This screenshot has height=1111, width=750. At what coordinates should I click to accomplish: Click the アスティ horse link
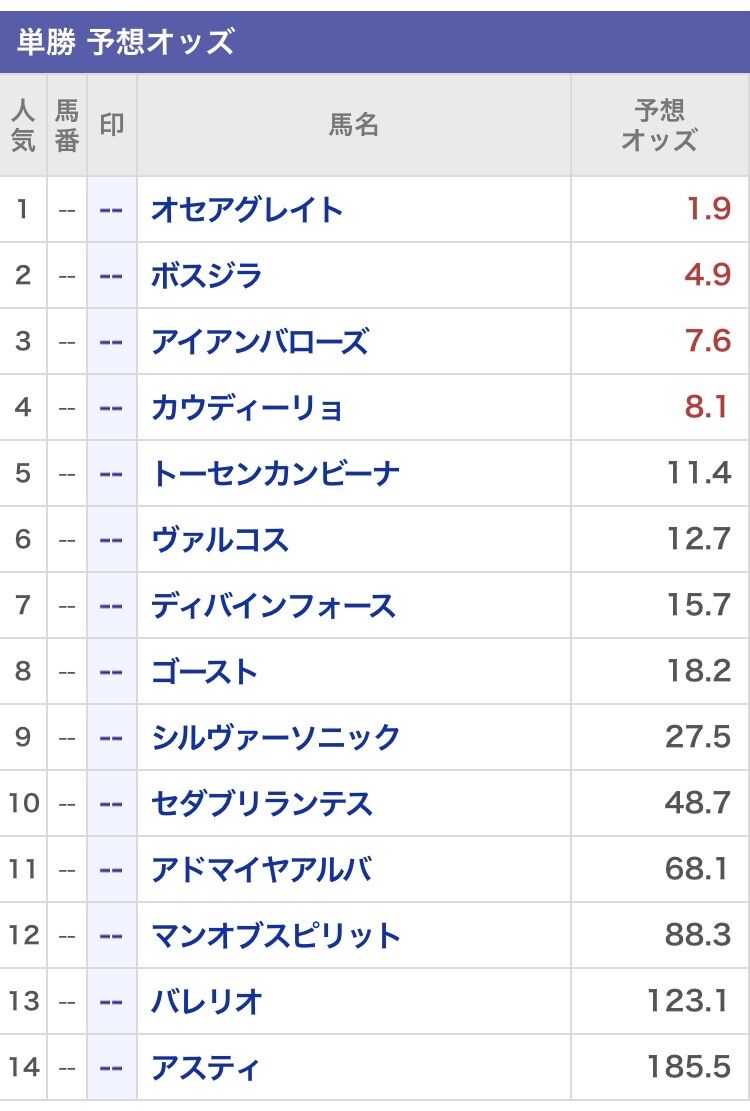pos(205,1067)
